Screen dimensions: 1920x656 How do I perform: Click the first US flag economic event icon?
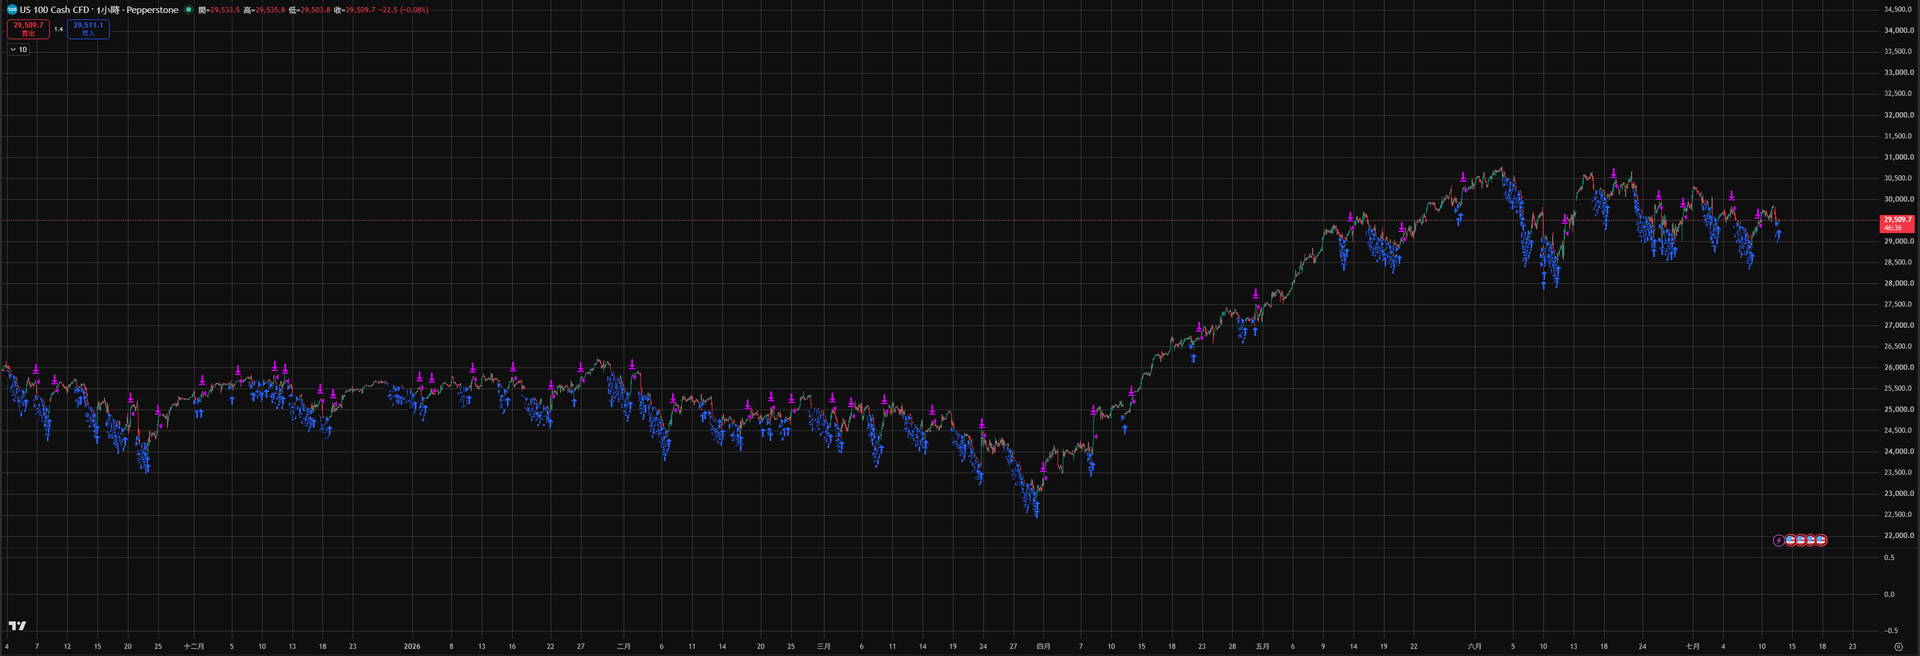(1790, 540)
